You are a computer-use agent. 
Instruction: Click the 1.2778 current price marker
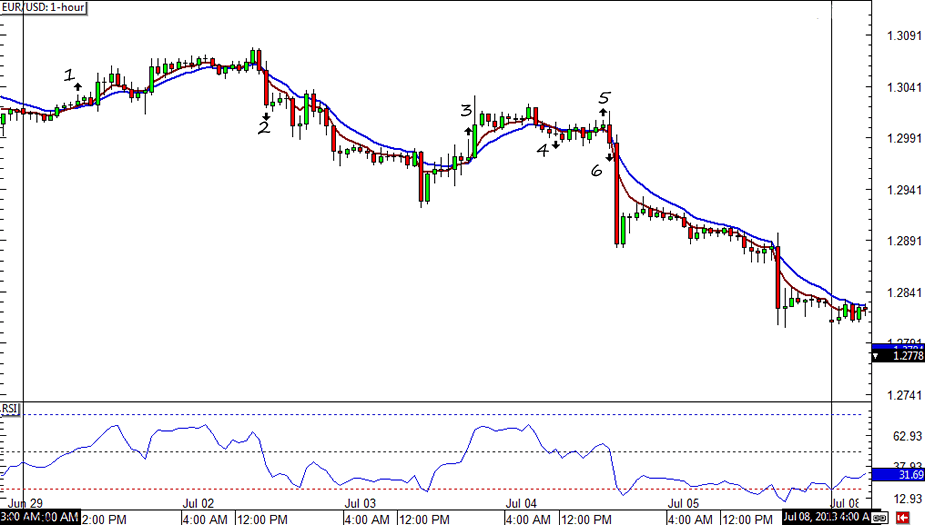[x=898, y=356]
